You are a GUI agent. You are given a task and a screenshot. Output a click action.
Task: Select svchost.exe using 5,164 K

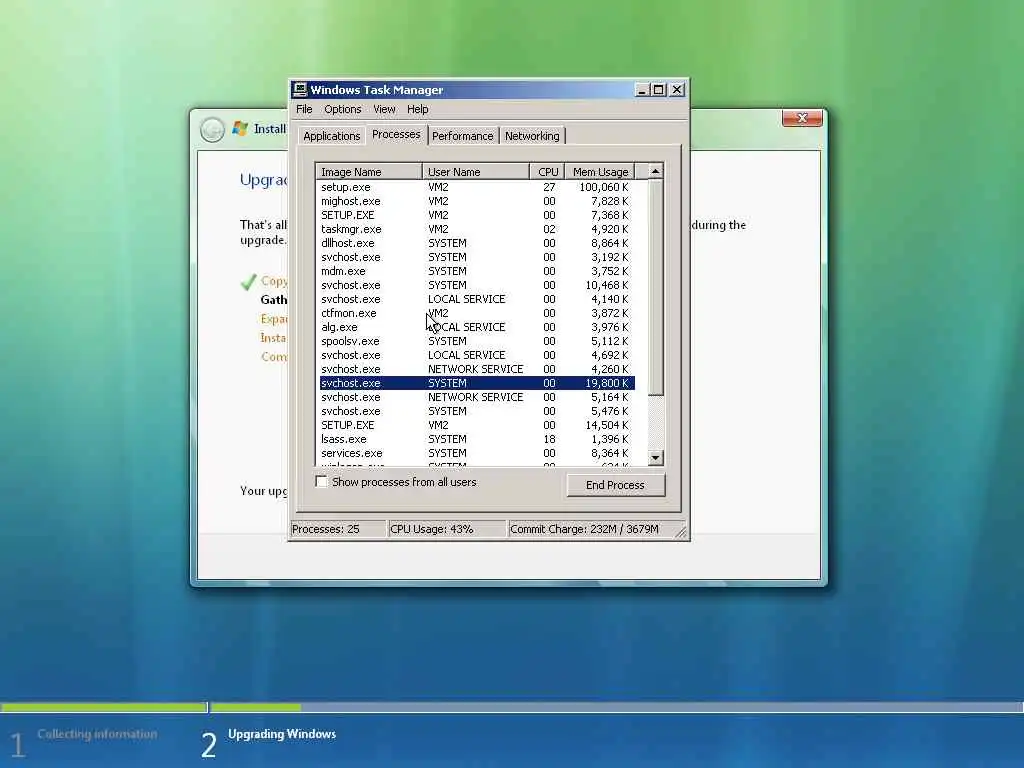pyautogui.click(x=477, y=397)
